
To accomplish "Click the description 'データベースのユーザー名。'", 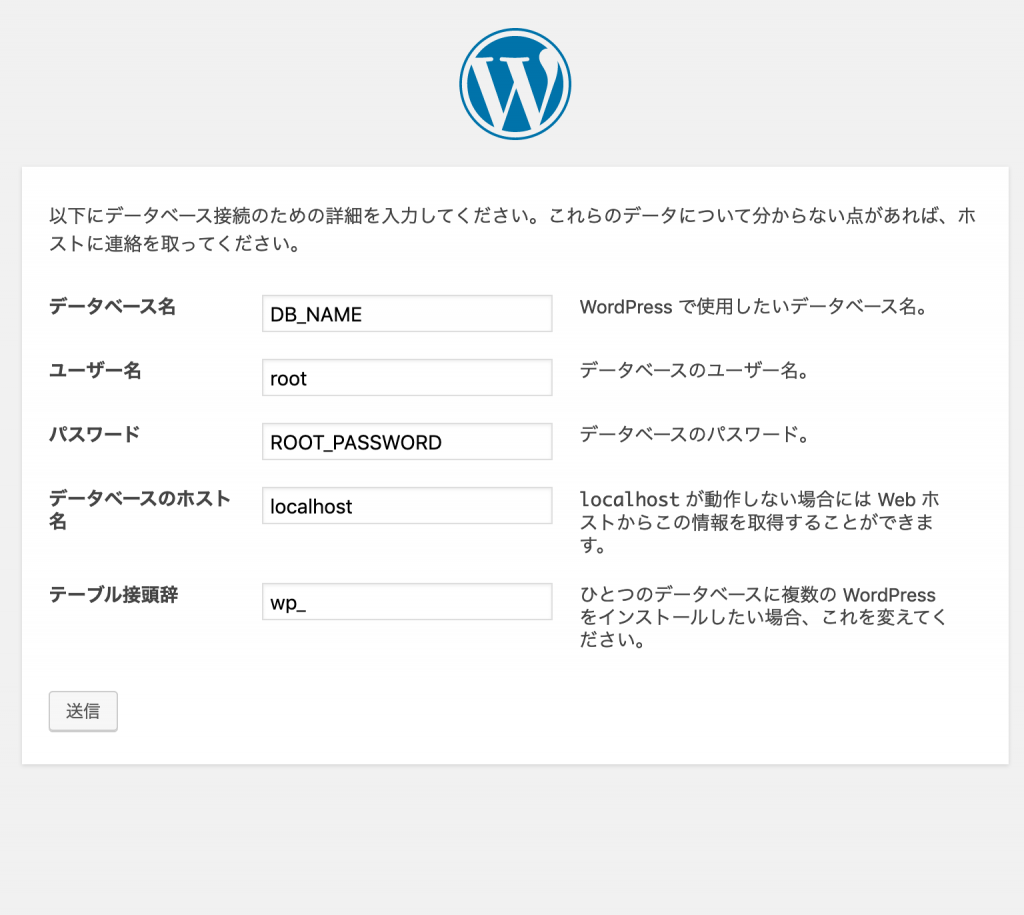I will (x=695, y=371).
